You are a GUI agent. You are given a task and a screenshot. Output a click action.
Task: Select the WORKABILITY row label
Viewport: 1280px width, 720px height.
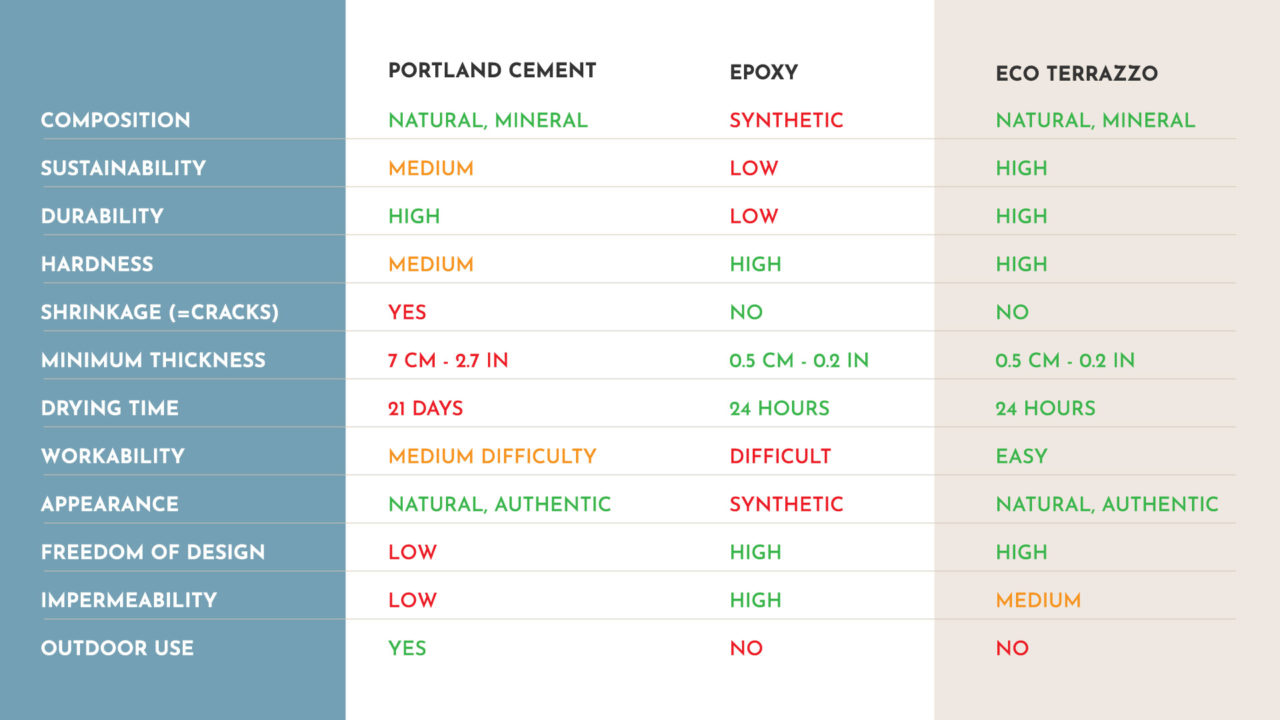113,456
